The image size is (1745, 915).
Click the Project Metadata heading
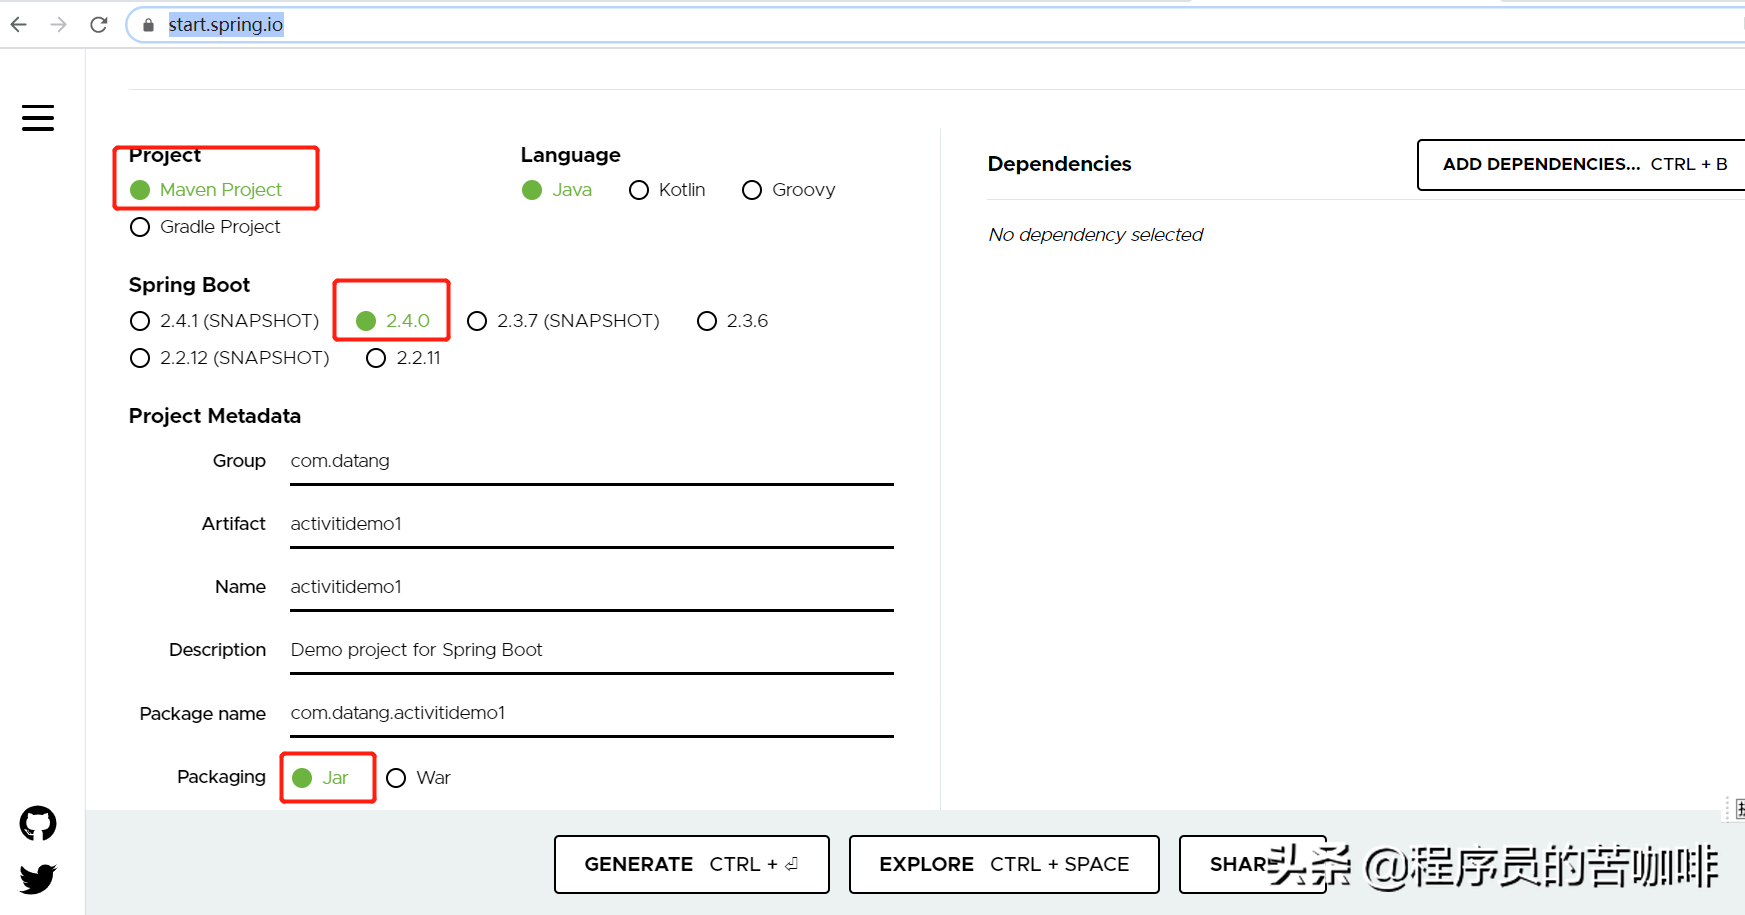(215, 416)
